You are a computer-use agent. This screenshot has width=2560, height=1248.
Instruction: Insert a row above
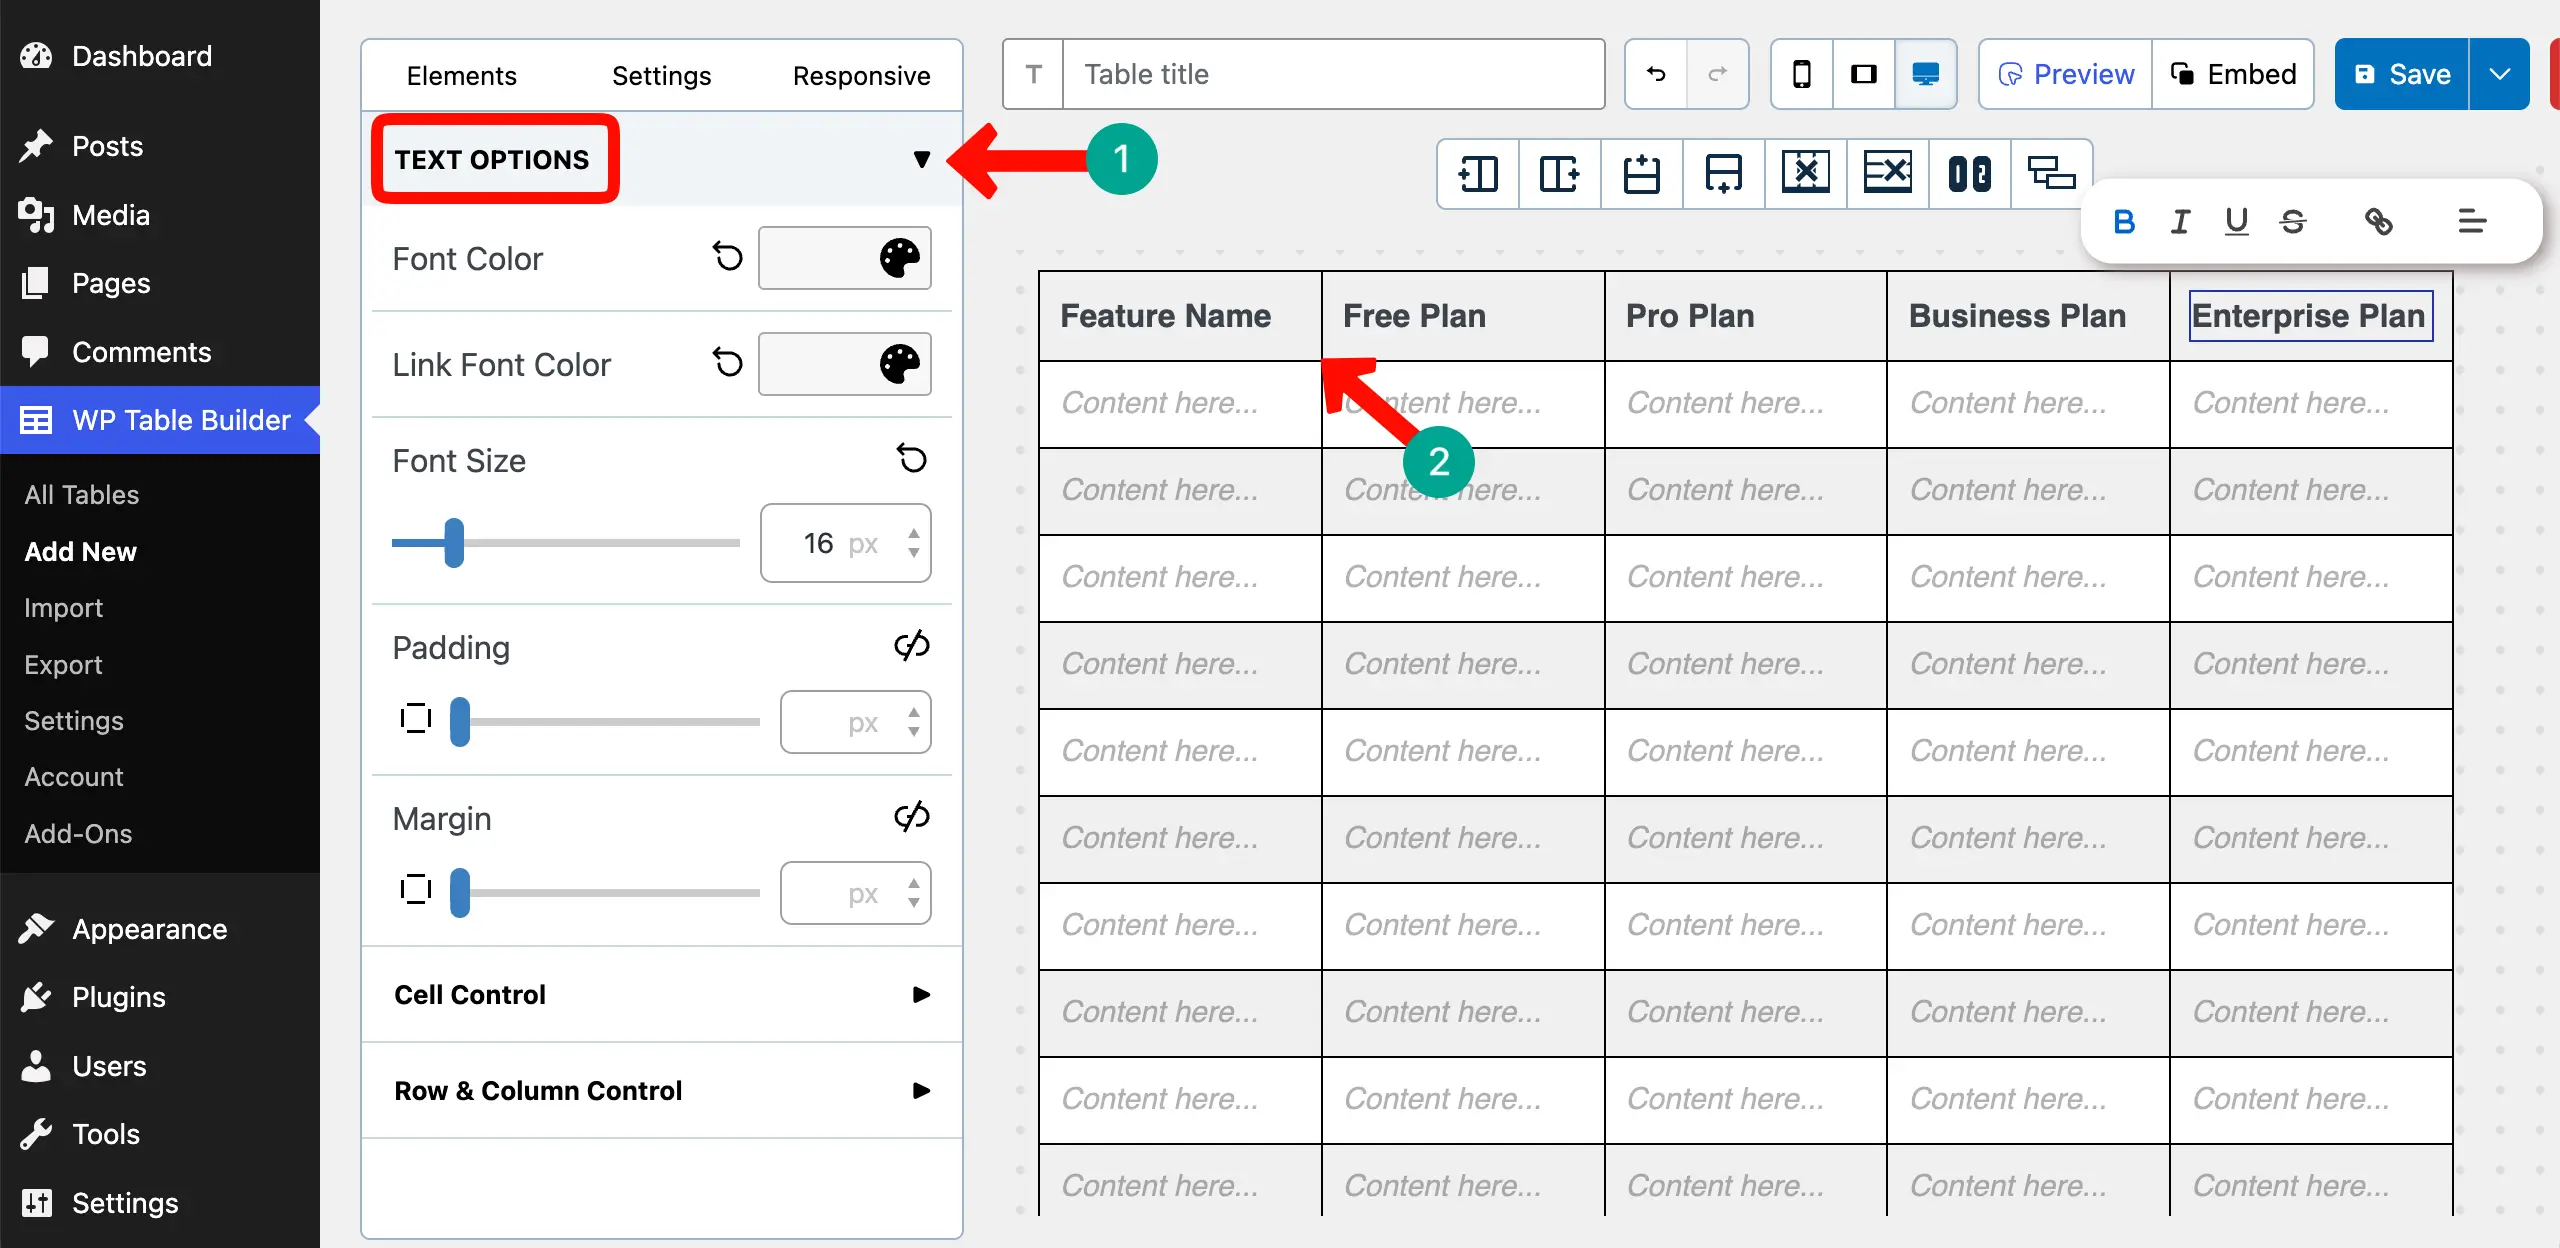click(x=1642, y=173)
